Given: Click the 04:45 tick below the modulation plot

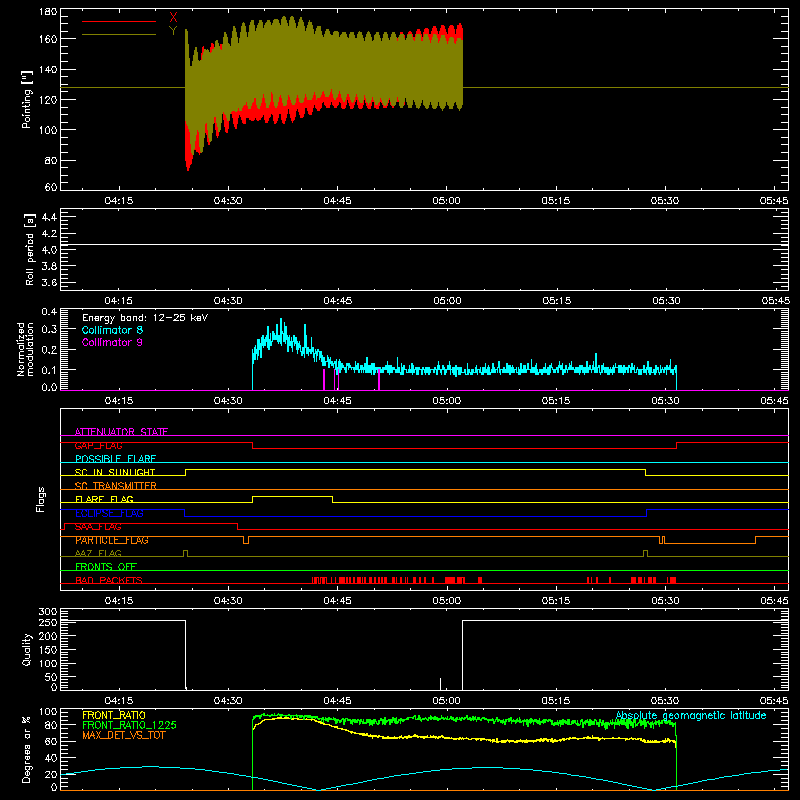Looking at the screenshot, I should pyautogui.click(x=337, y=401).
